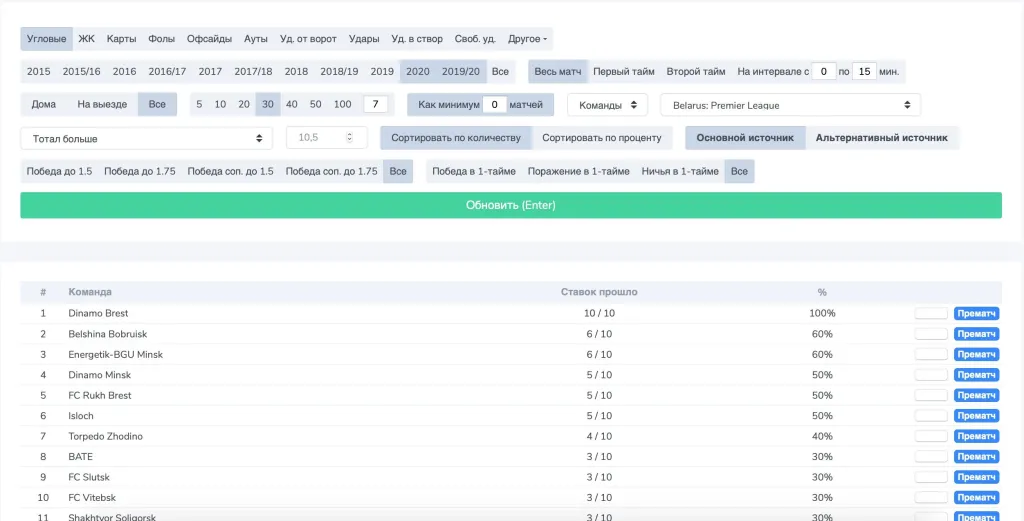The height and width of the screenshot is (521, 1024).
Task: Toggle the 2018/19 season filter
Action: (x=339, y=72)
